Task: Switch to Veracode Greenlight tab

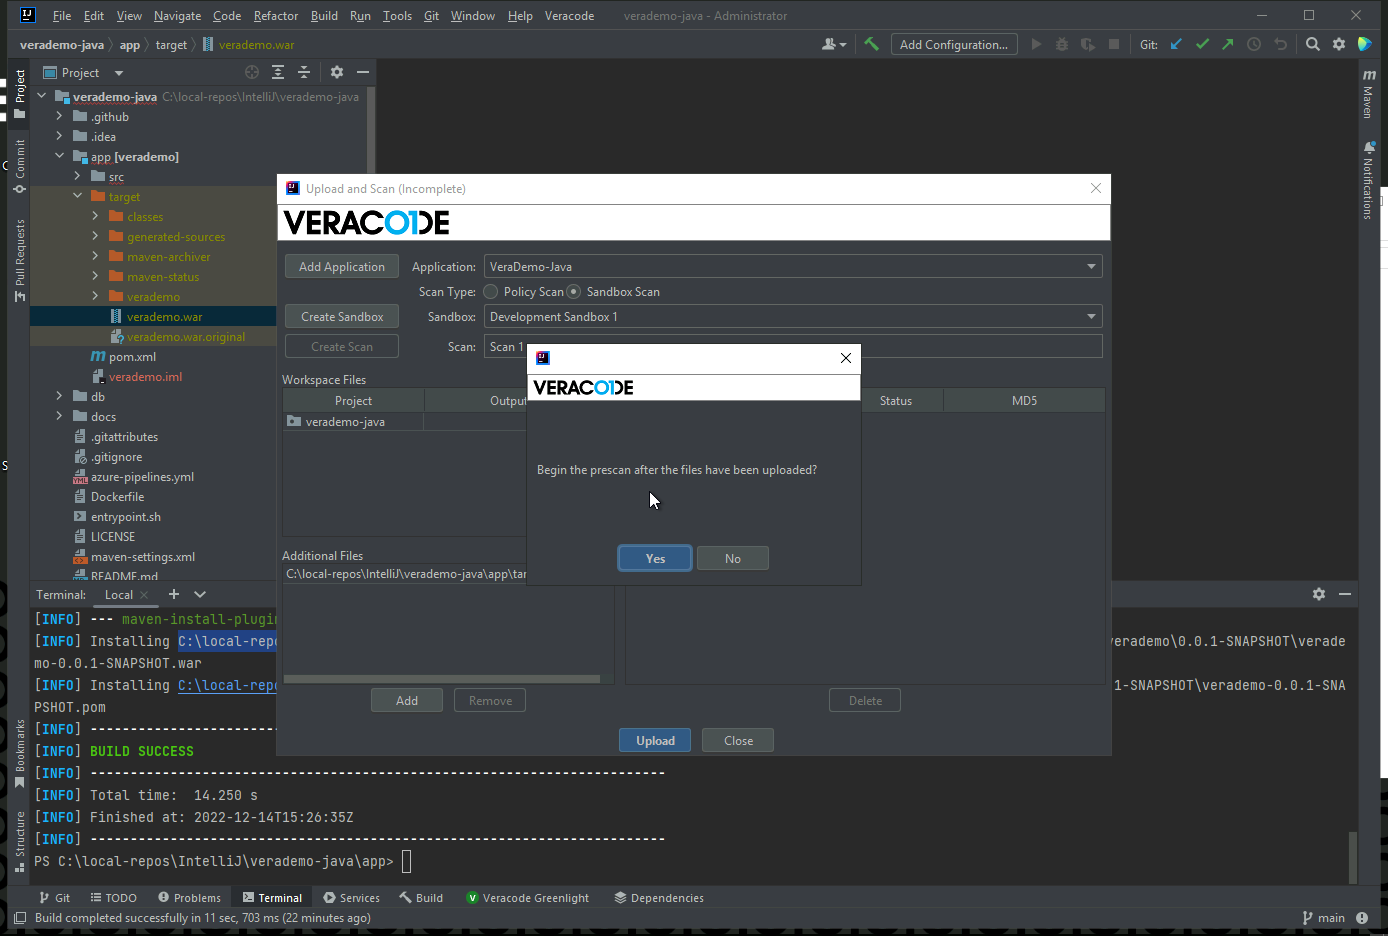Action: (527, 898)
